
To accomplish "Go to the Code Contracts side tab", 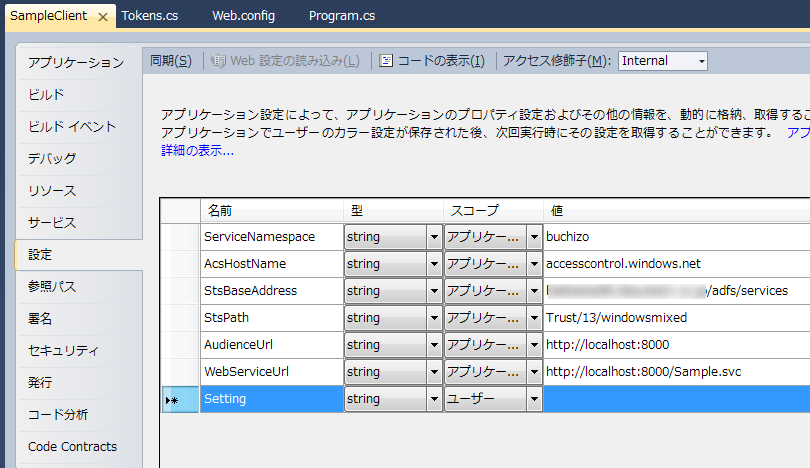I will pos(72,447).
